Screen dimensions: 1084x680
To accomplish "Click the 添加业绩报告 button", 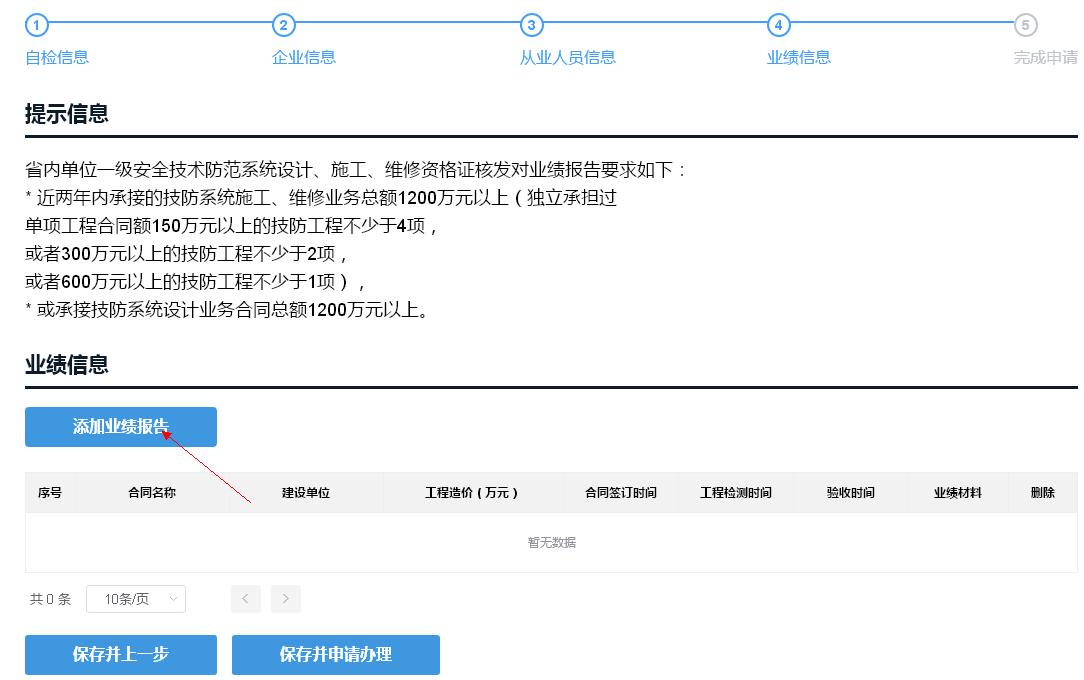I will [120, 427].
